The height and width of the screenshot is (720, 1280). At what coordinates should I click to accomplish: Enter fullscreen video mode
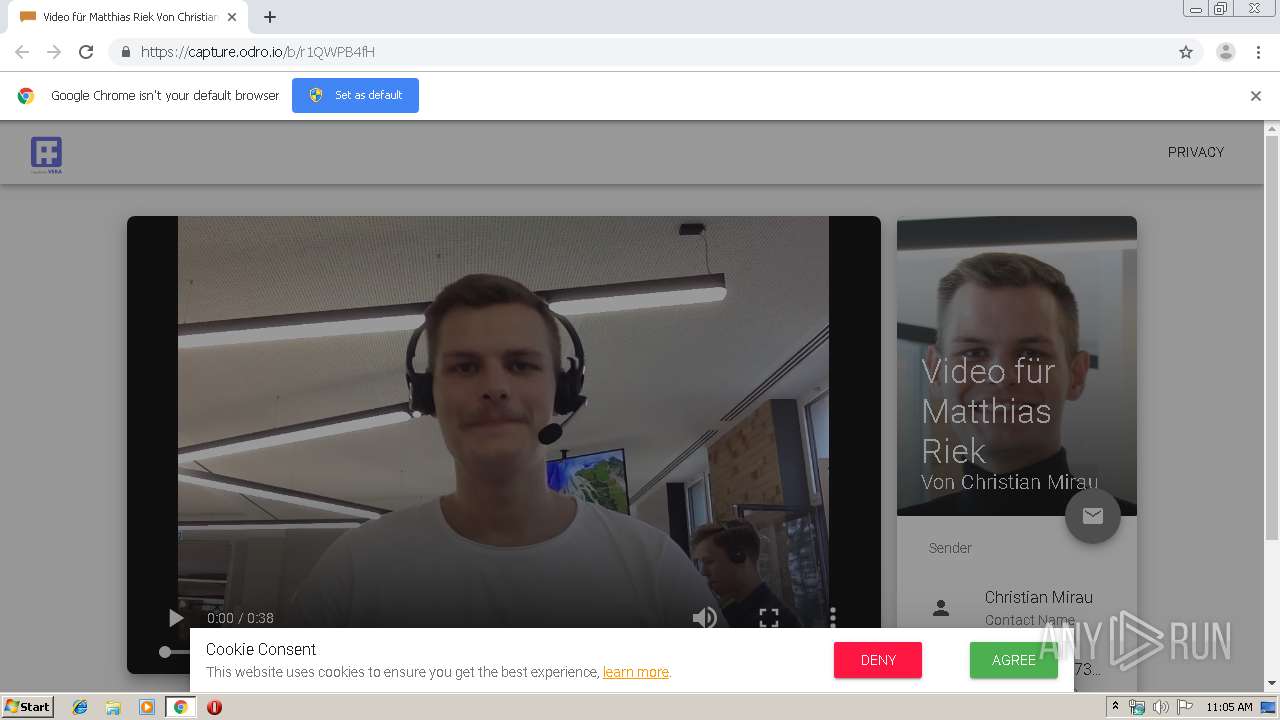tap(768, 618)
